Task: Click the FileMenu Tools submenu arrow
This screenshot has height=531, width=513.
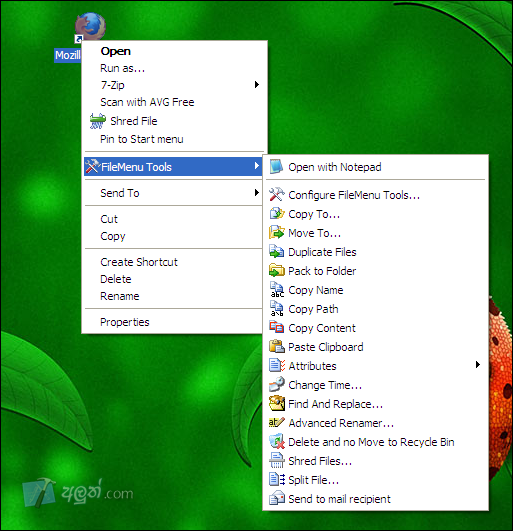Action: point(257,166)
